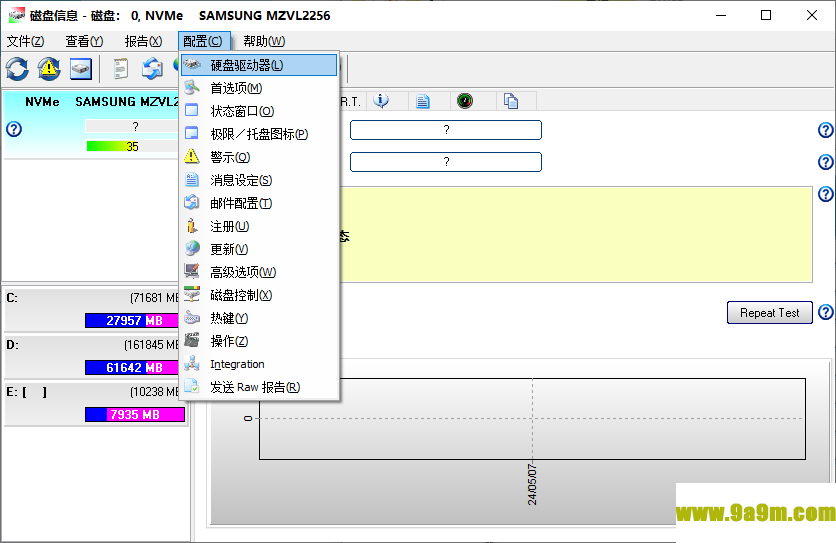836x543 pixels.
Task: Open 操作(Z) menu entry
Action: pos(259,341)
